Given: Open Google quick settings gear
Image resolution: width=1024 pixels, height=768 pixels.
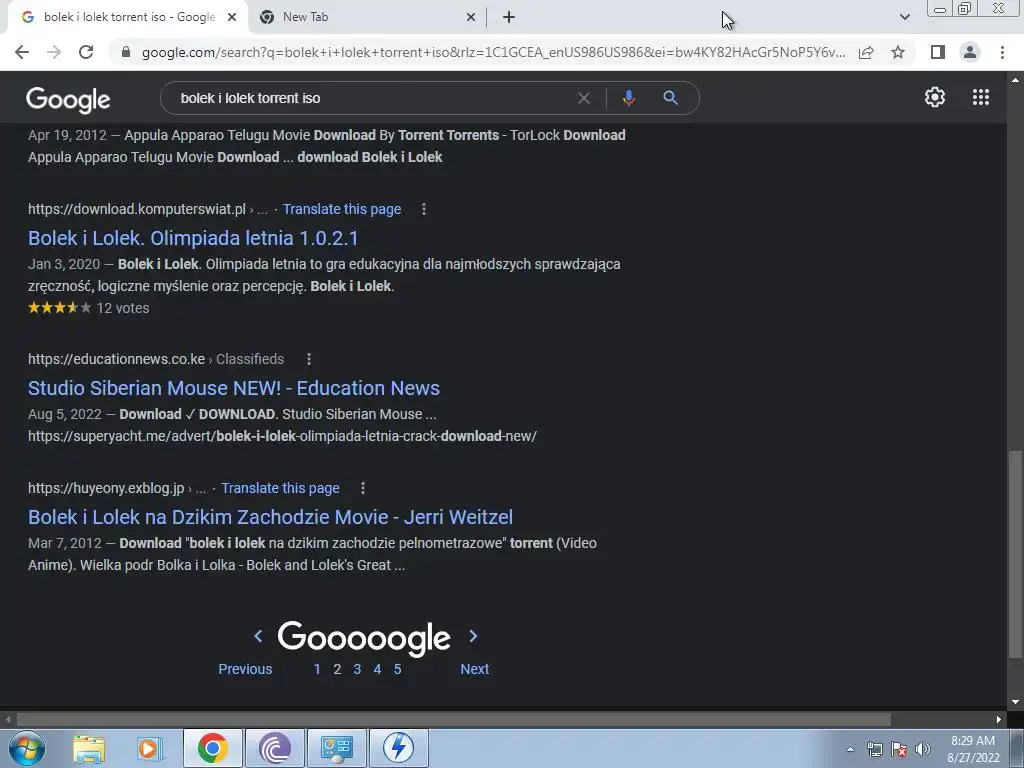Looking at the screenshot, I should [x=935, y=97].
